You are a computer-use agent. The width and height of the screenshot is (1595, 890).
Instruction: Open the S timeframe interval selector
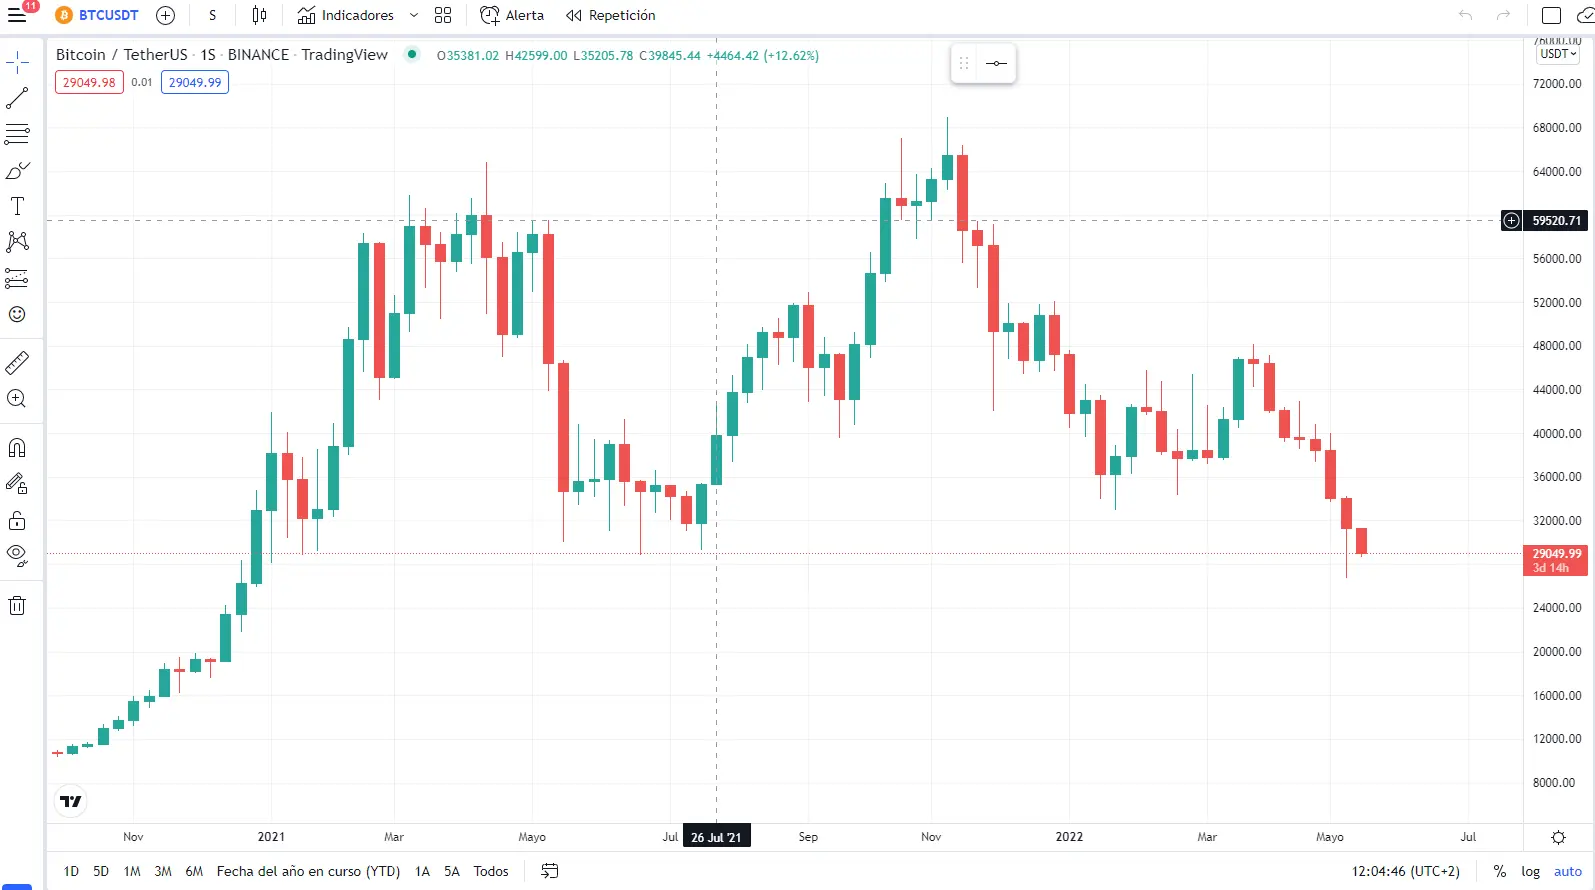pyautogui.click(x=212, y=15)
